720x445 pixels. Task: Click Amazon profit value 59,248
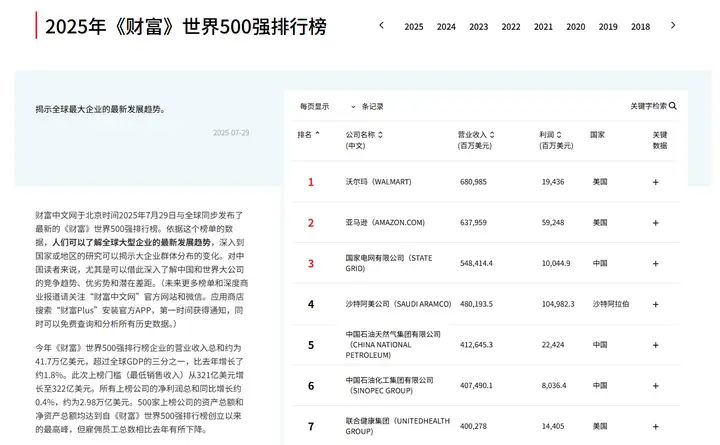553,223
